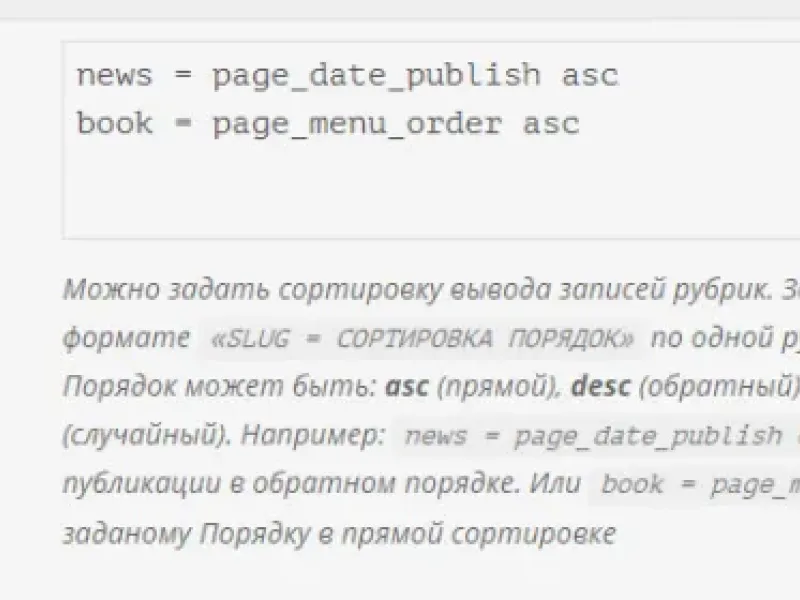Click the news keyword at textarea start
The image size is (800, 600).
(x=113, y=74)
